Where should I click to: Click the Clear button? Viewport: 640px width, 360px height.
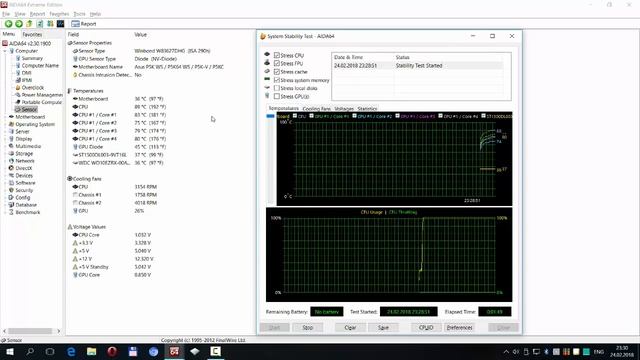(350, 327)
